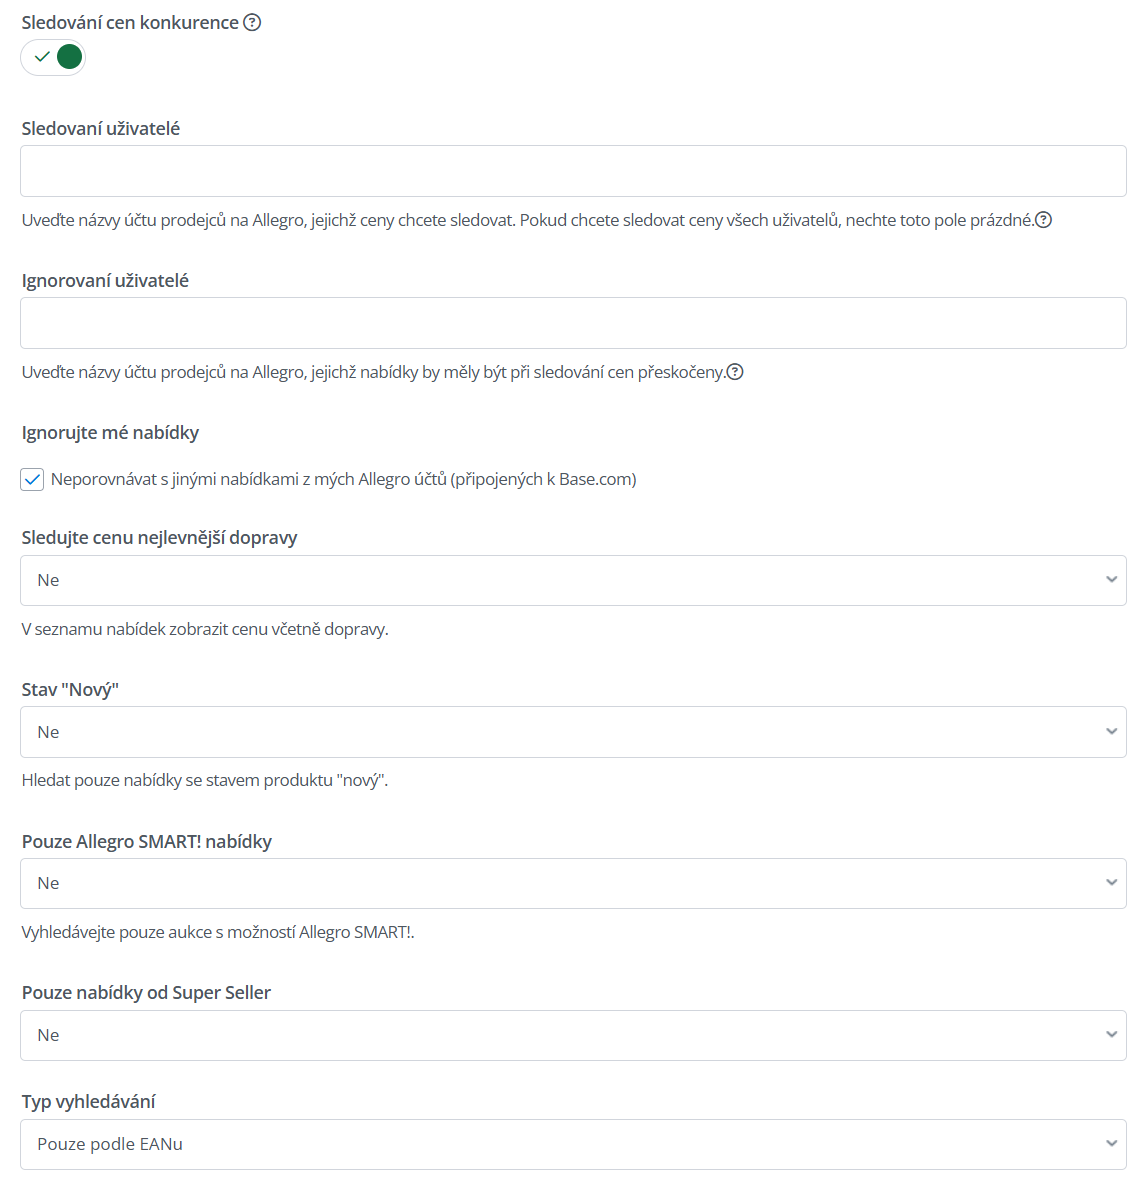Open help icon next to Sledování cen konkurence

[x=252, y=23]
